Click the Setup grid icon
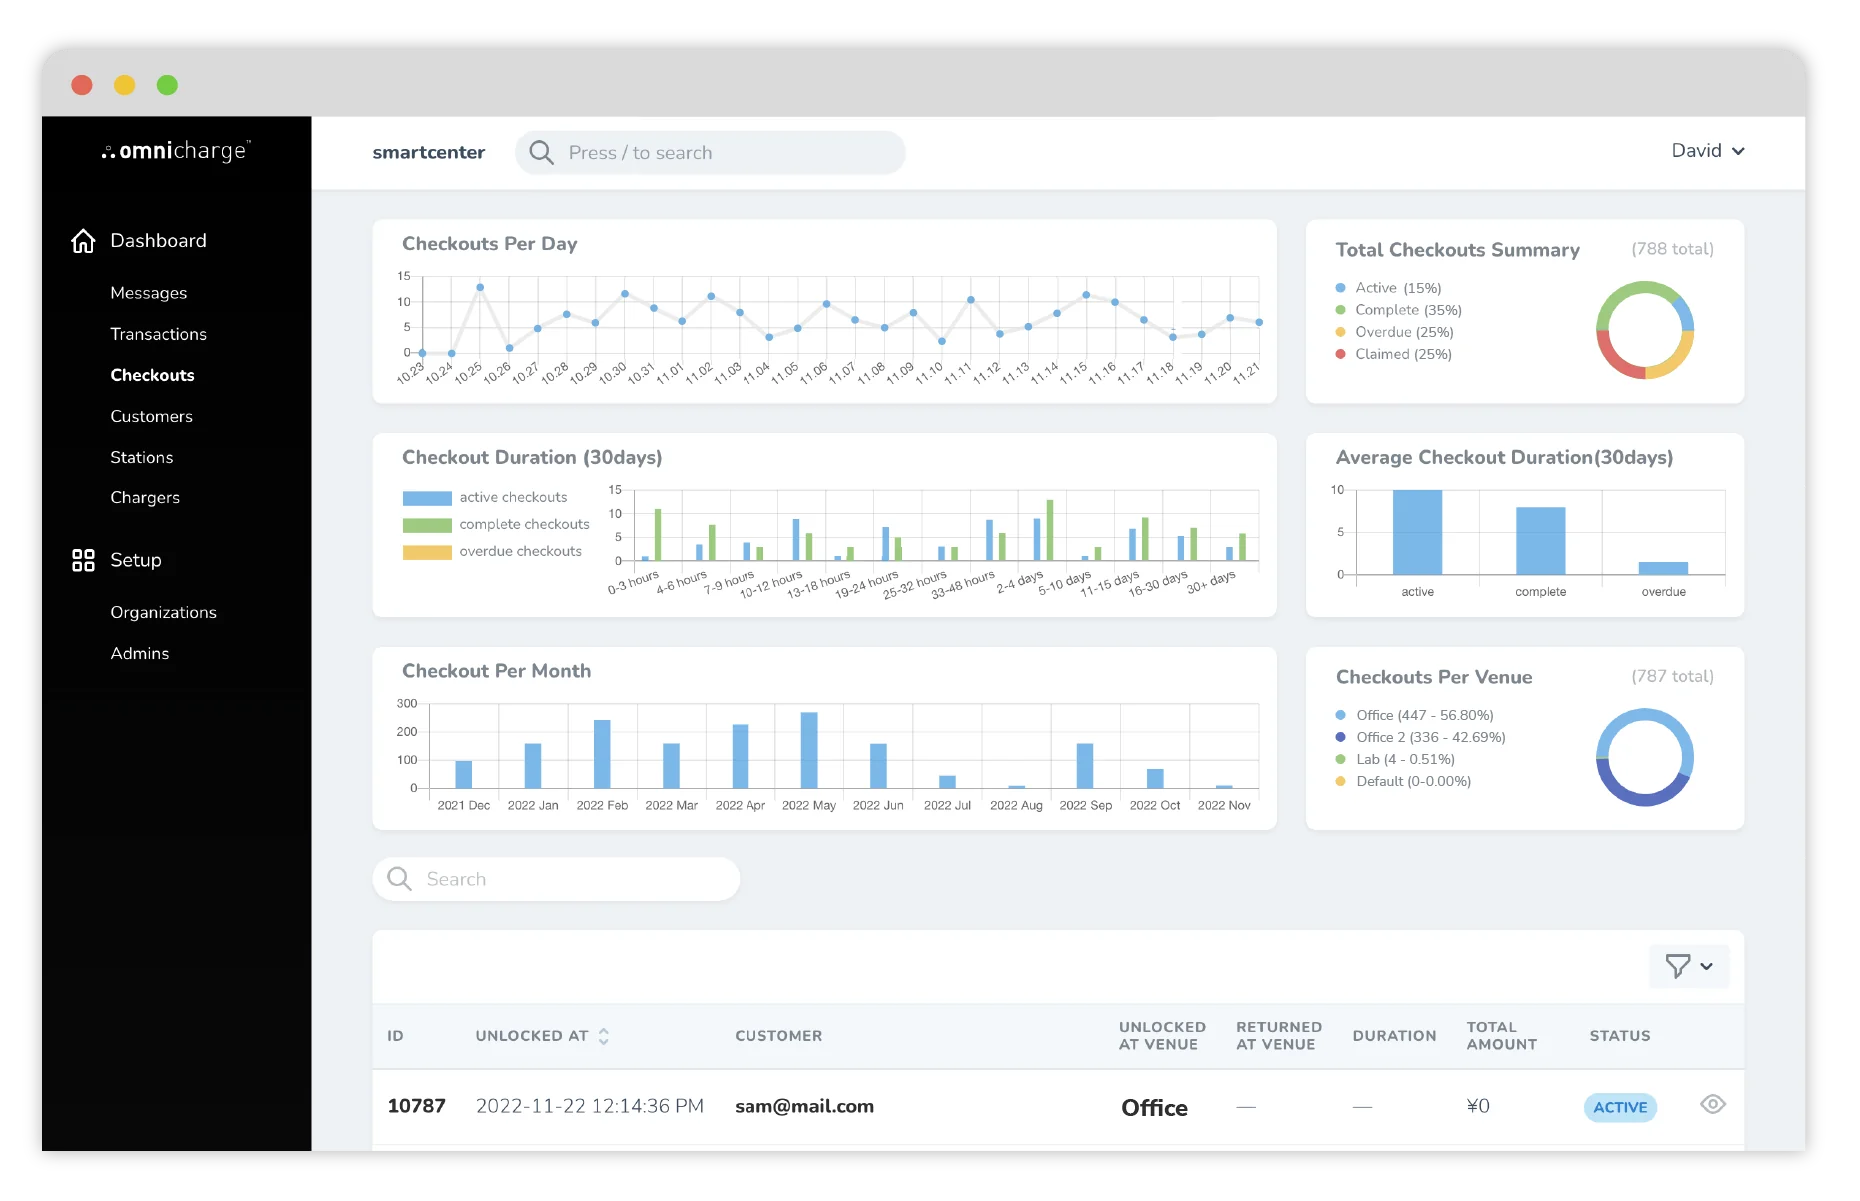1860x1201 pixels. click(83, 560)
